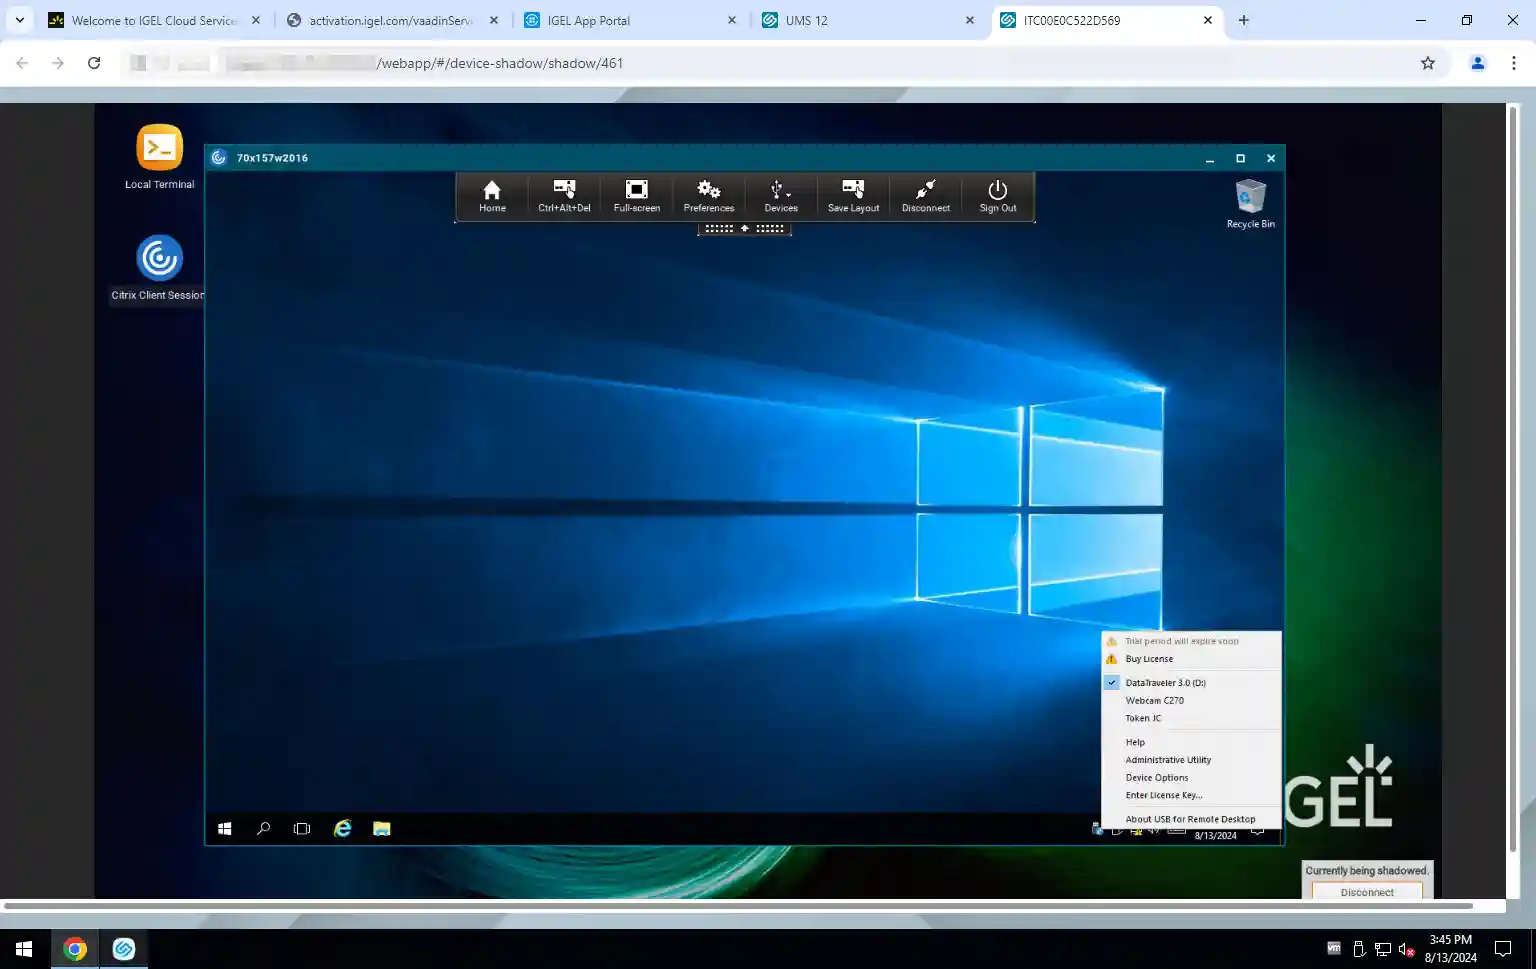
Task: Open Citrix Preferences gear icon
Action: [708, 196]
